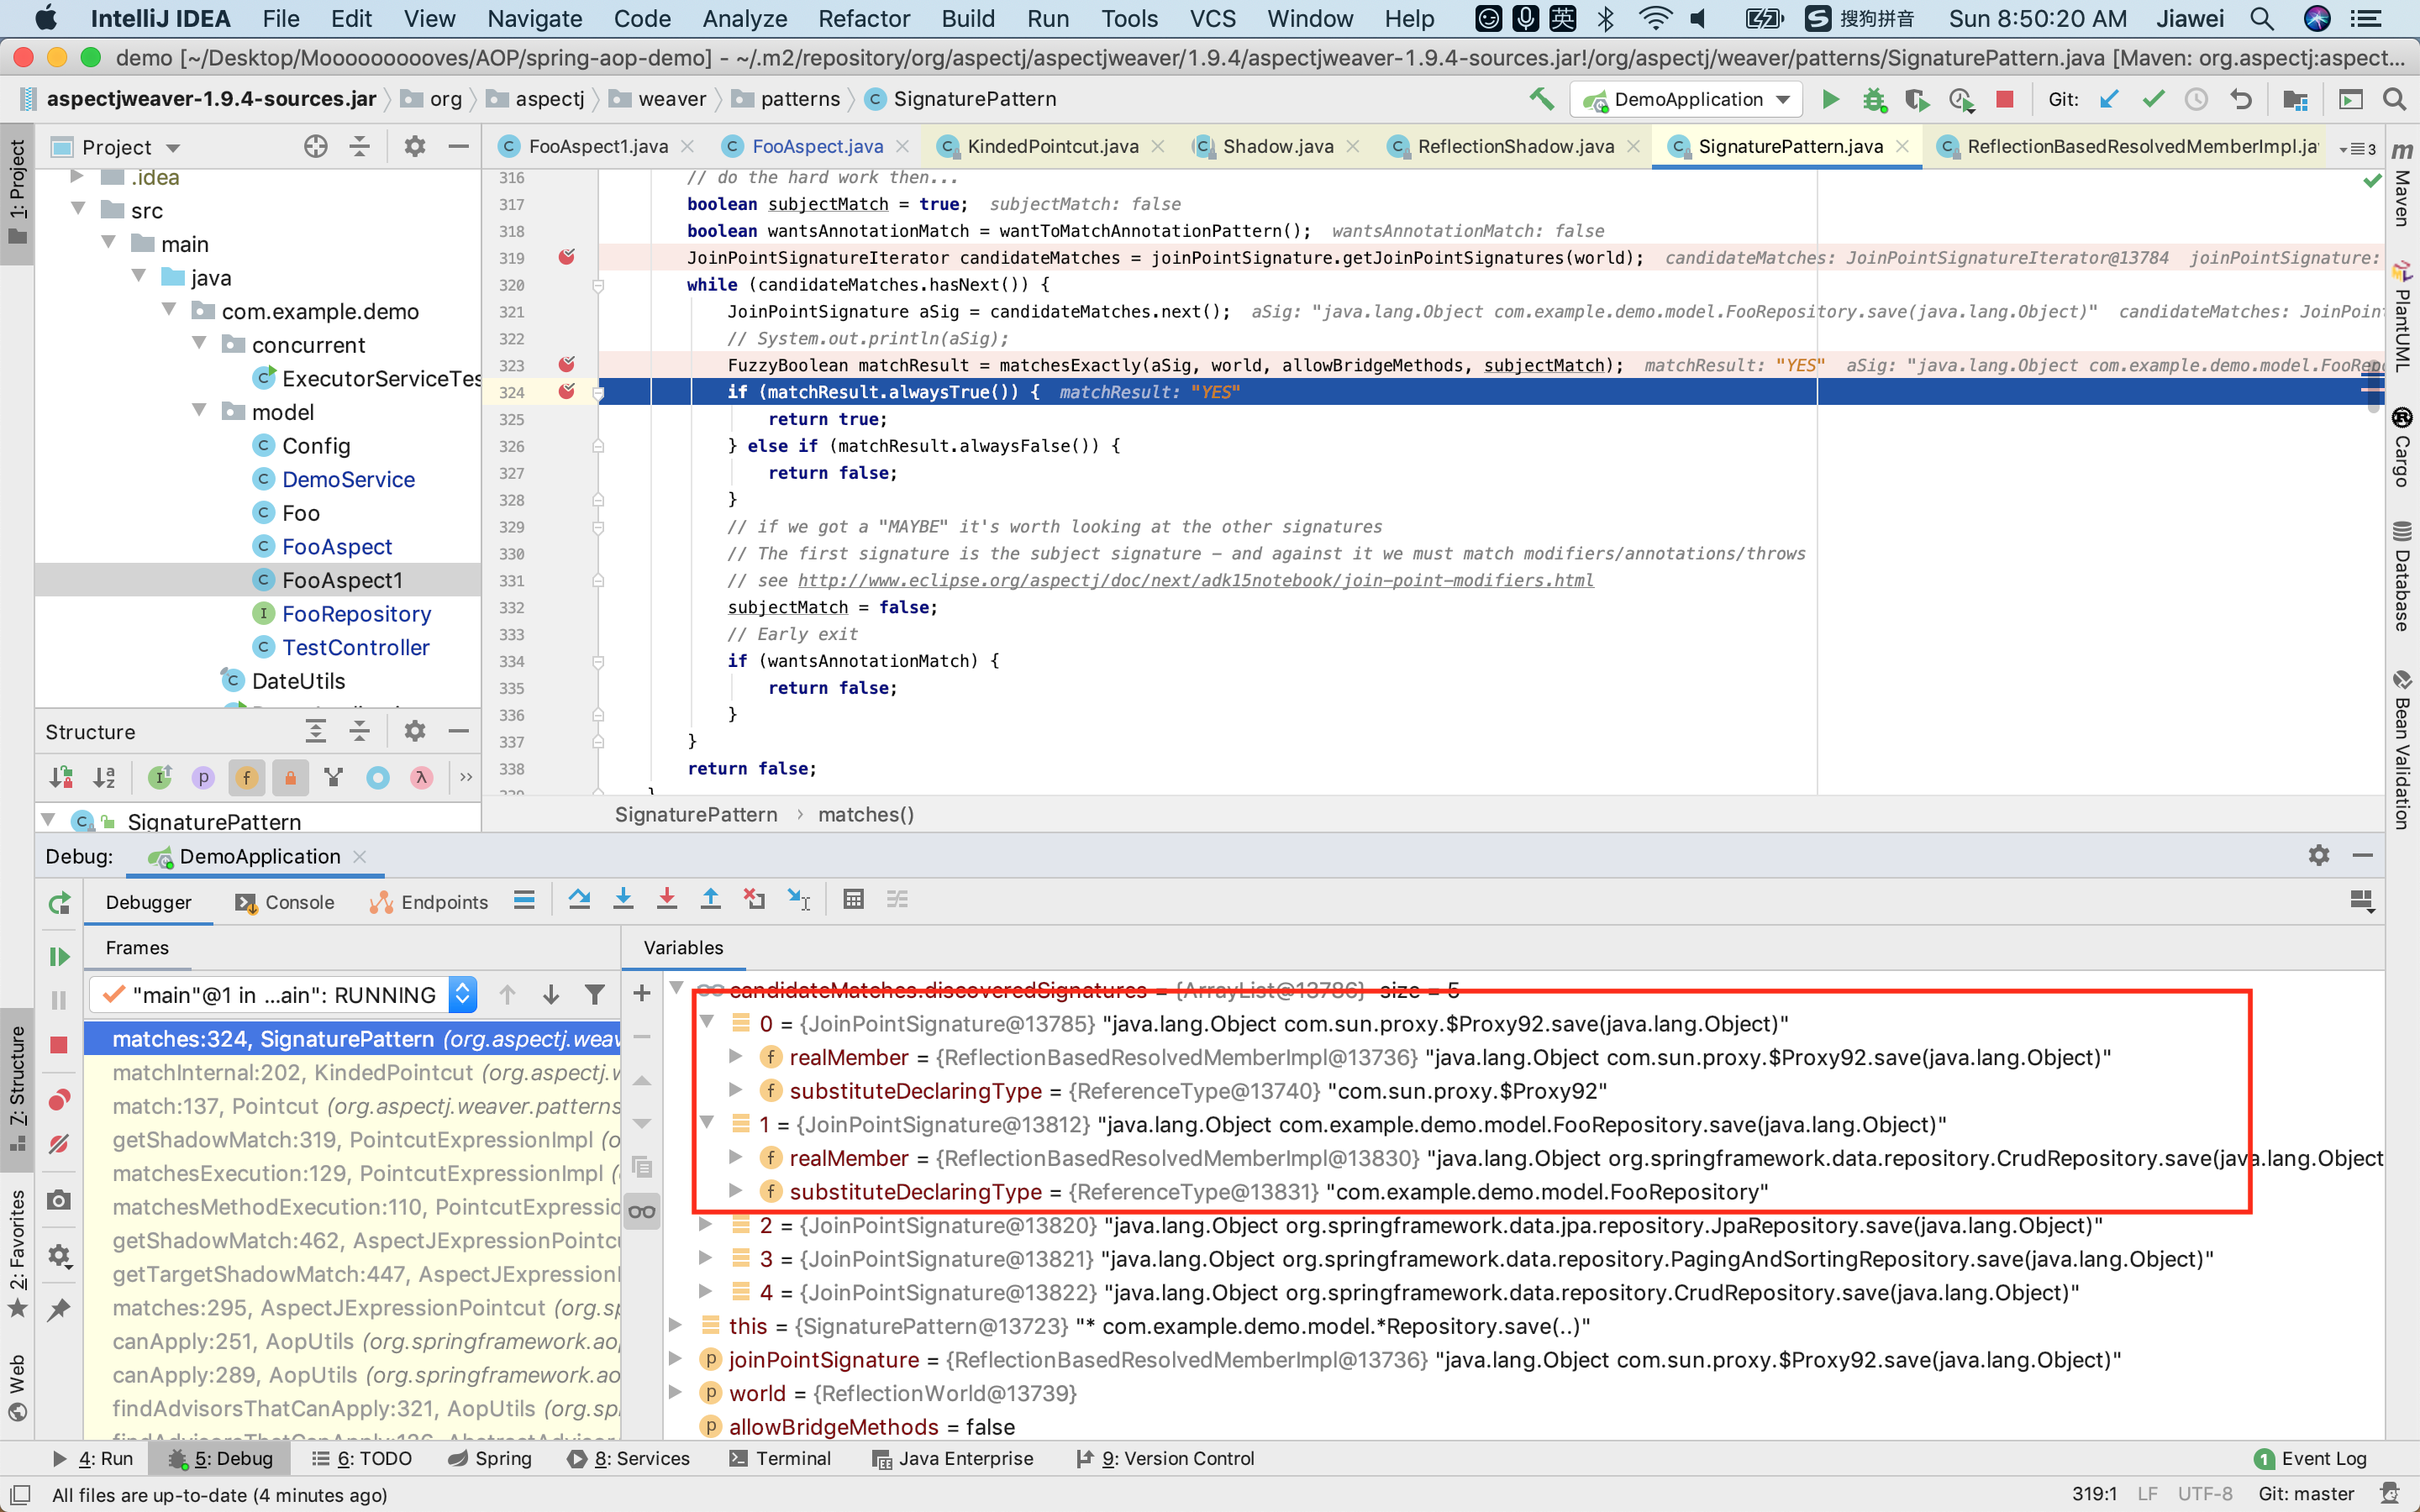Open the DemoApplication run configuration dropdown

(x=1784, y=99)
